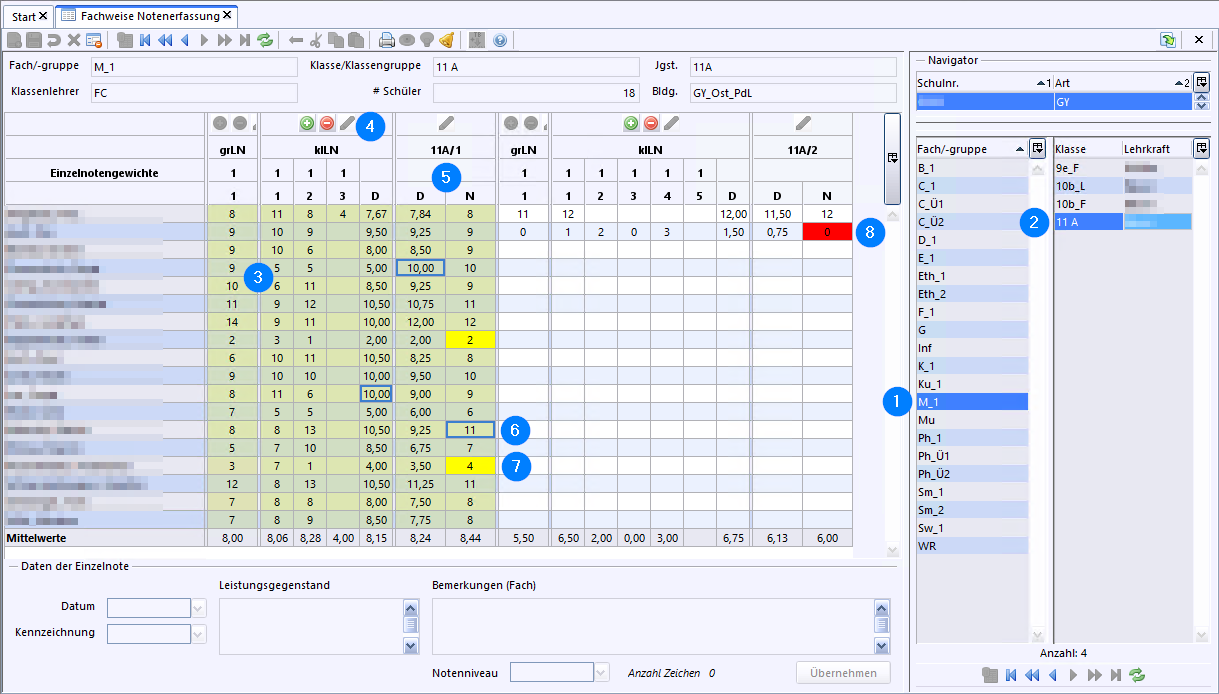Select the 11 A class row
1219x694 pixels.
[x=1123, y=222]
